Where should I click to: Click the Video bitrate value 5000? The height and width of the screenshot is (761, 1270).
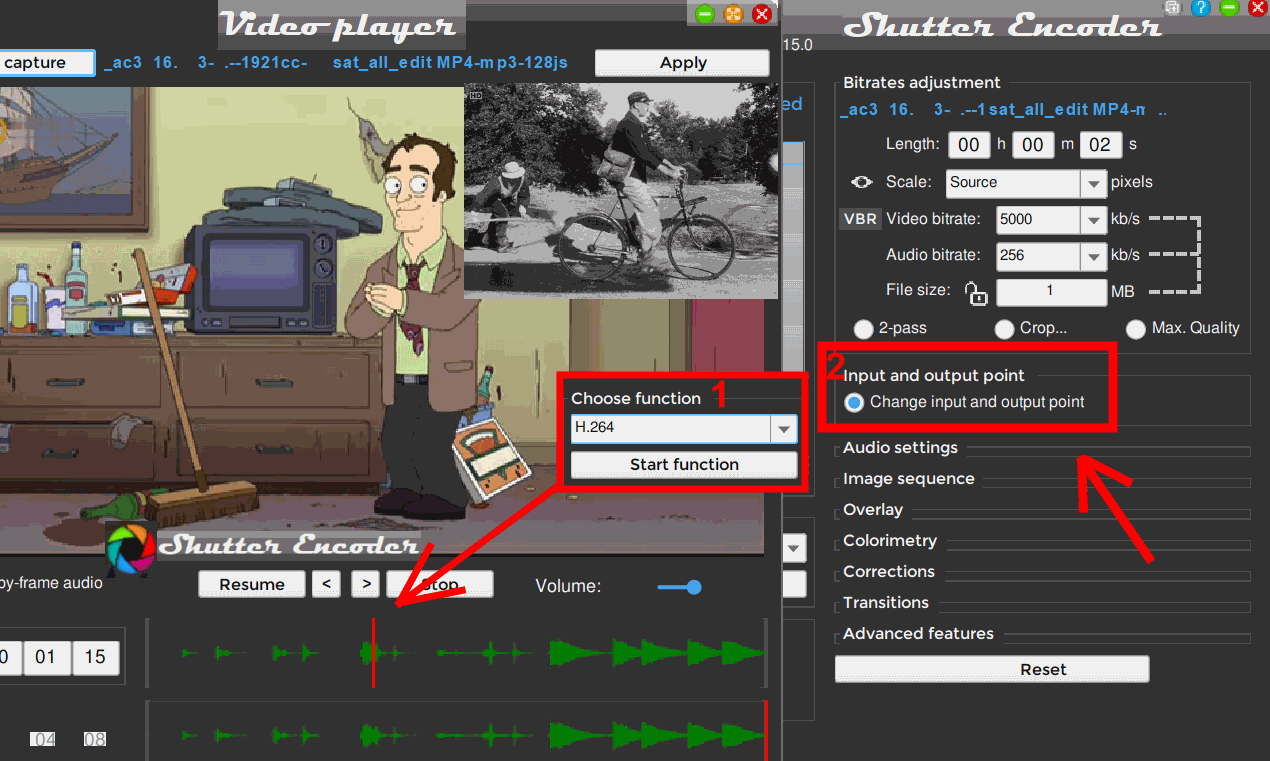point(1038,219)
